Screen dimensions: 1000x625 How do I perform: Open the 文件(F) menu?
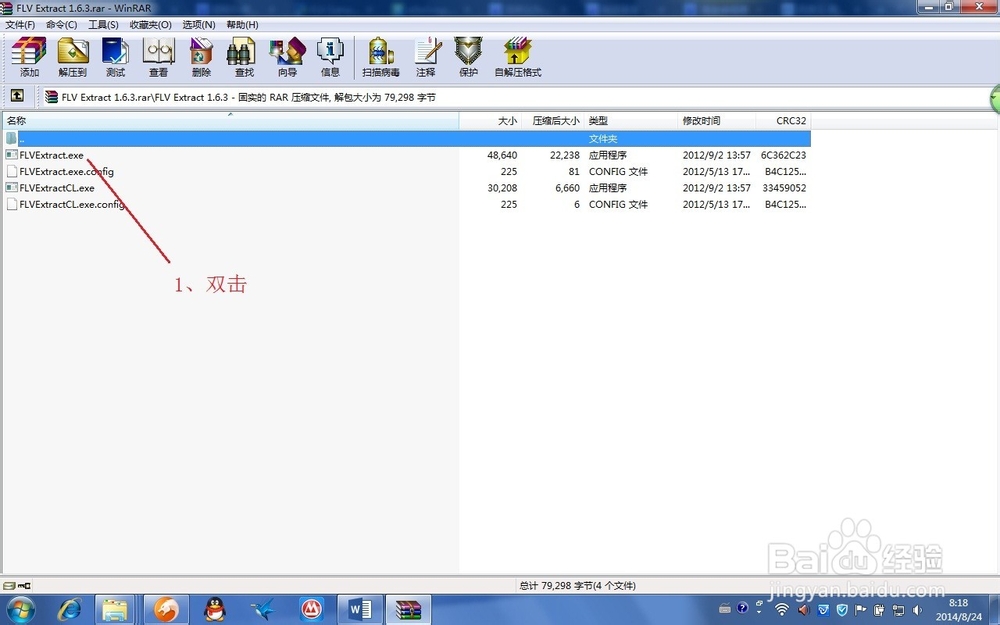click(20, 24)
